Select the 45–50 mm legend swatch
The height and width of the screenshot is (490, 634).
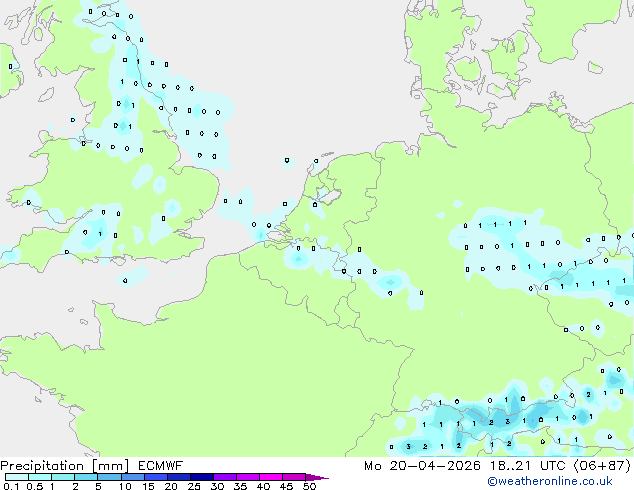click(294, 477)
